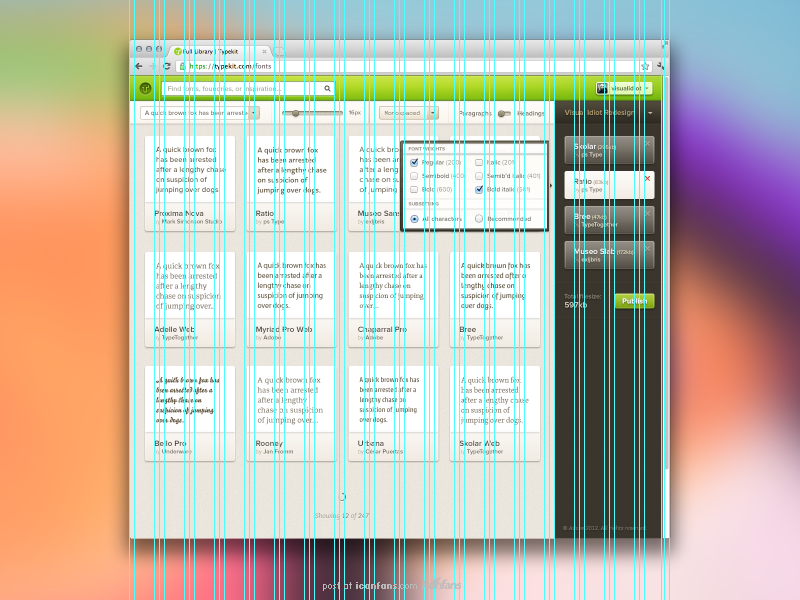800x600 pixels.
Task: Uncheck the Bold Italic weight
Action: [x=479, y=189]
